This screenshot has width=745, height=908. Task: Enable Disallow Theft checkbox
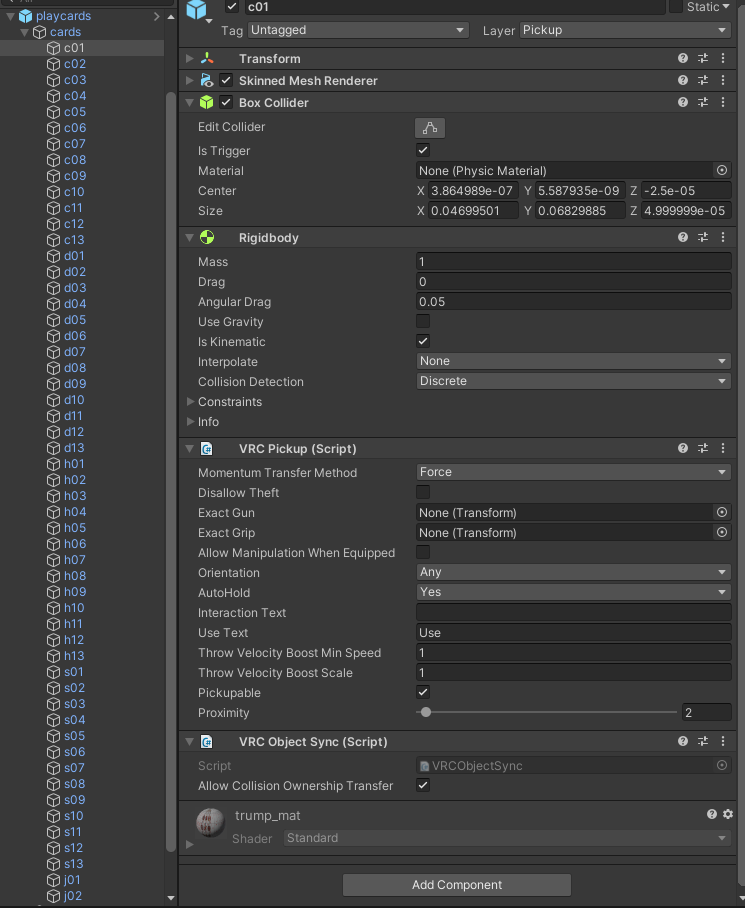tap(423, 492)
